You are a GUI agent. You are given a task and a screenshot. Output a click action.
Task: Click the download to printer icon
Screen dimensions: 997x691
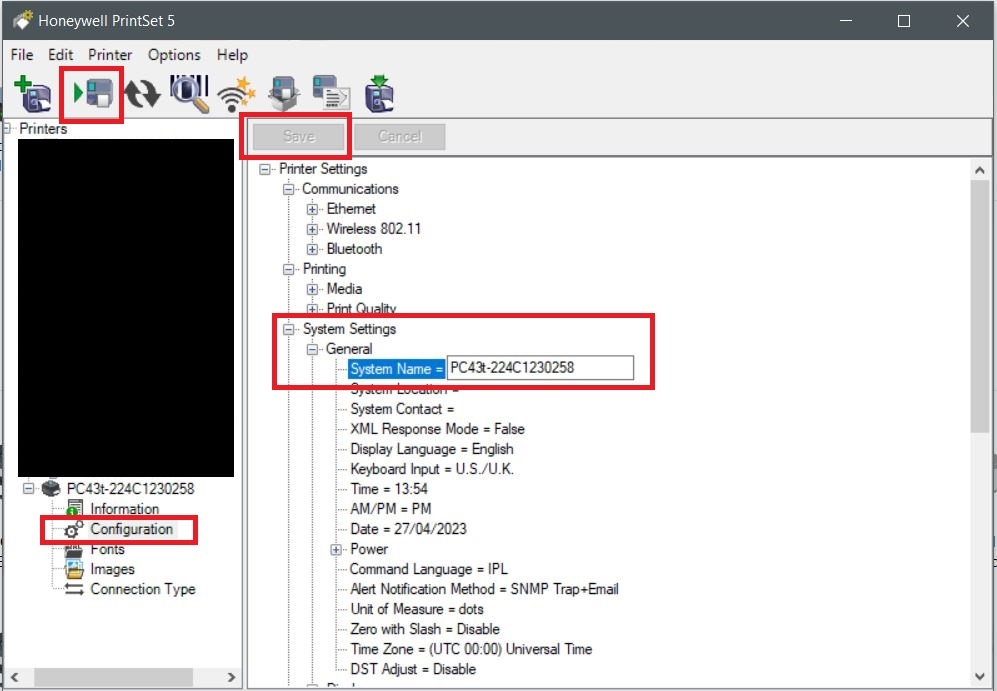tap(380, 94)
